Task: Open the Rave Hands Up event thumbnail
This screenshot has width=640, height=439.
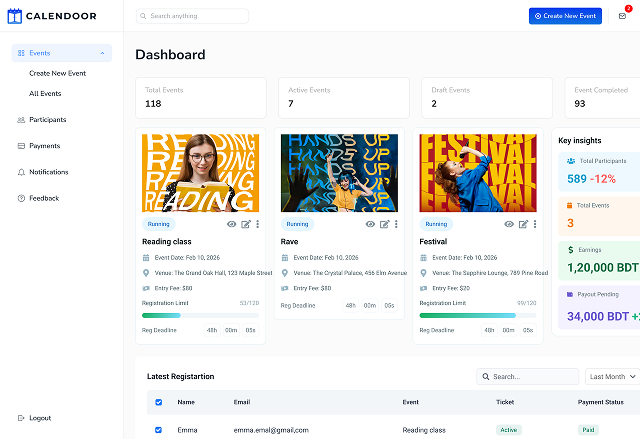Action: click(339, 173)
